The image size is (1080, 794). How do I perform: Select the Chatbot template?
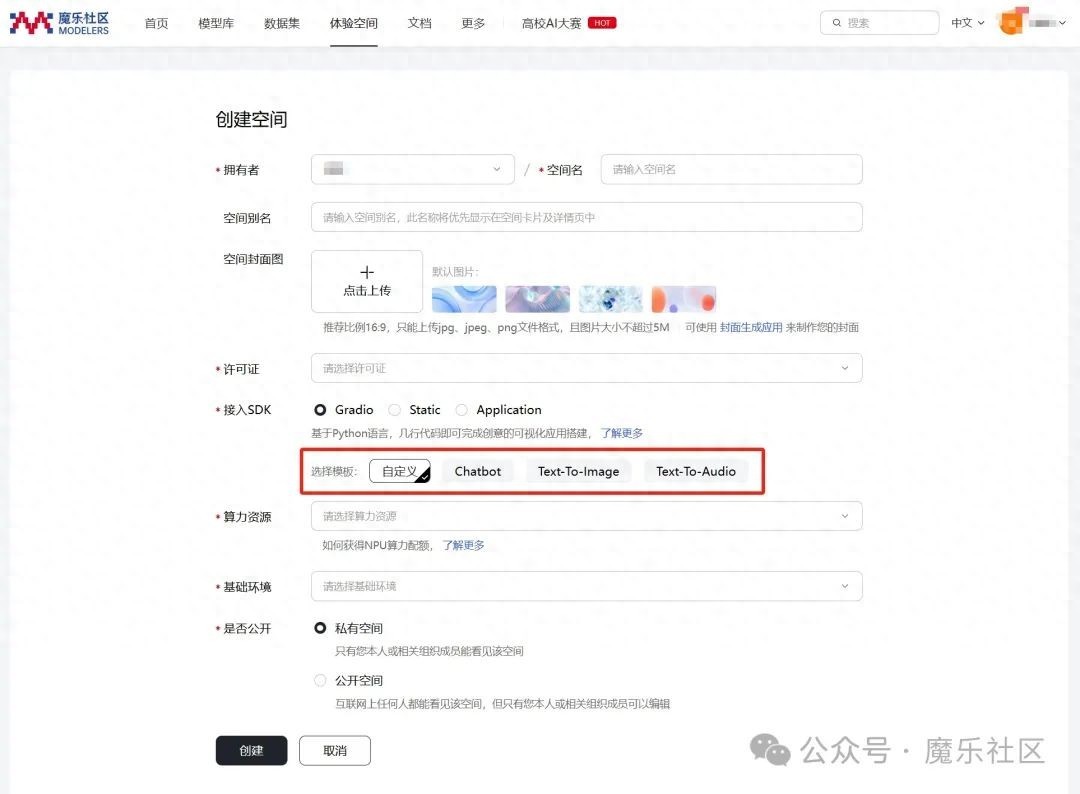pyautogui.click(x=477, y=471)
